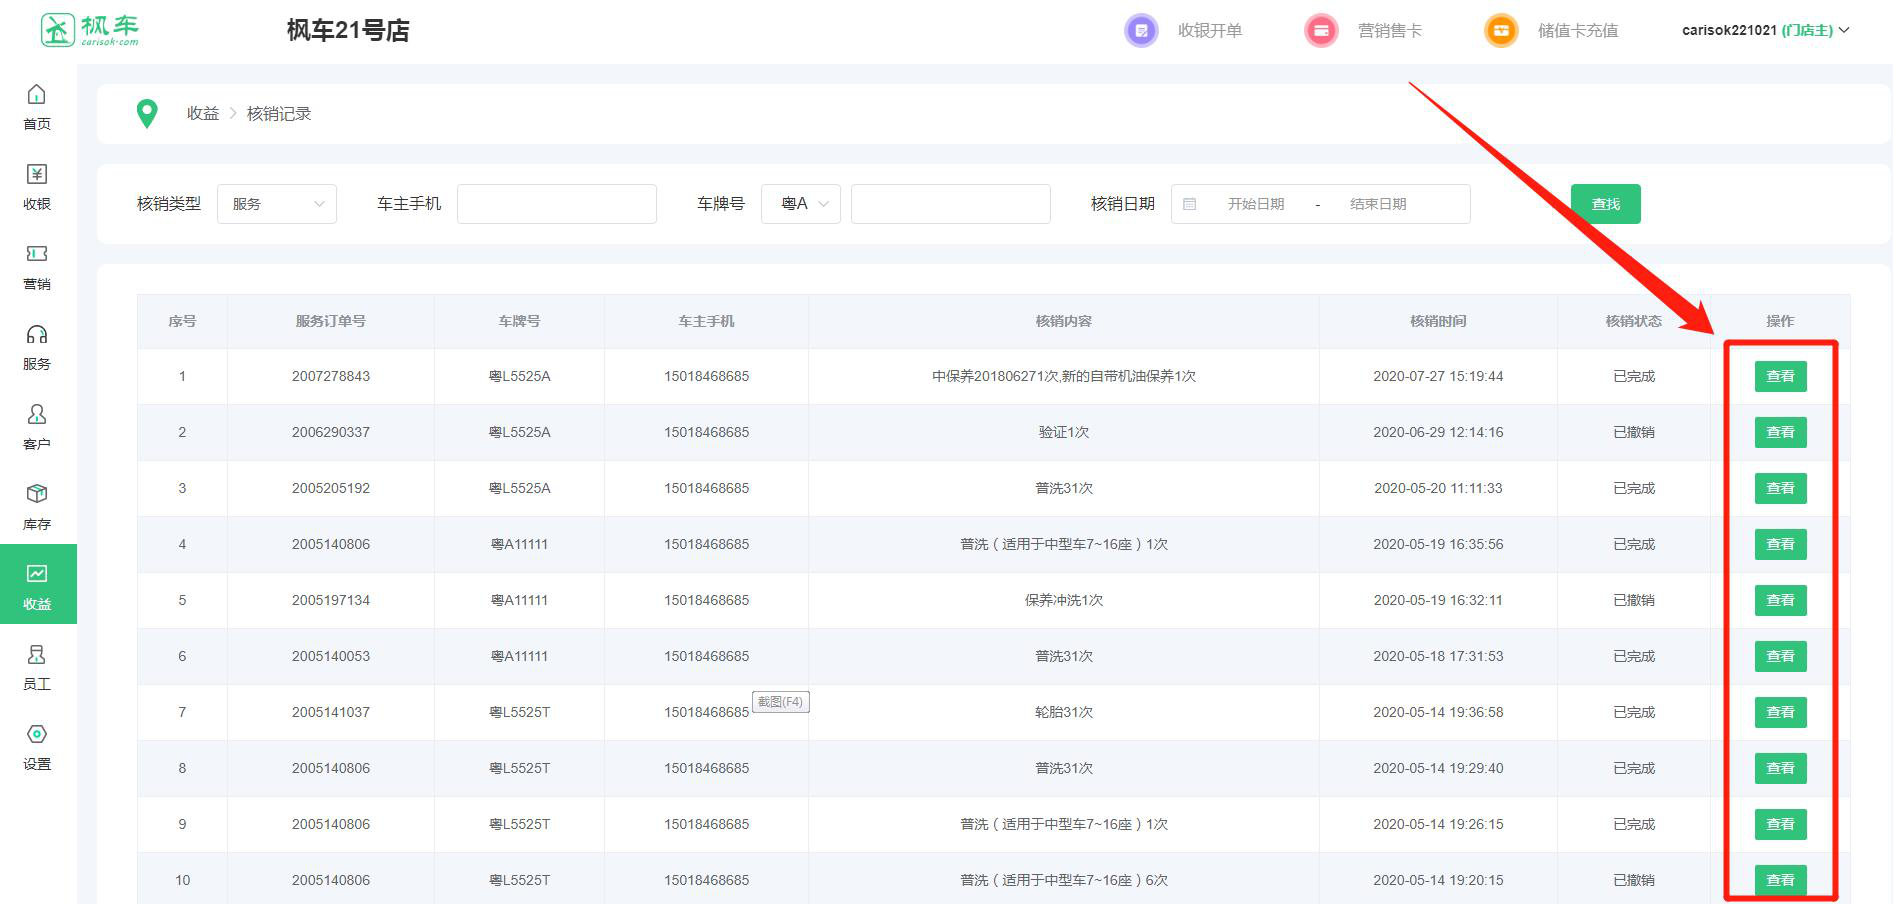Click 车主手机 column header

tap(706, 321)
